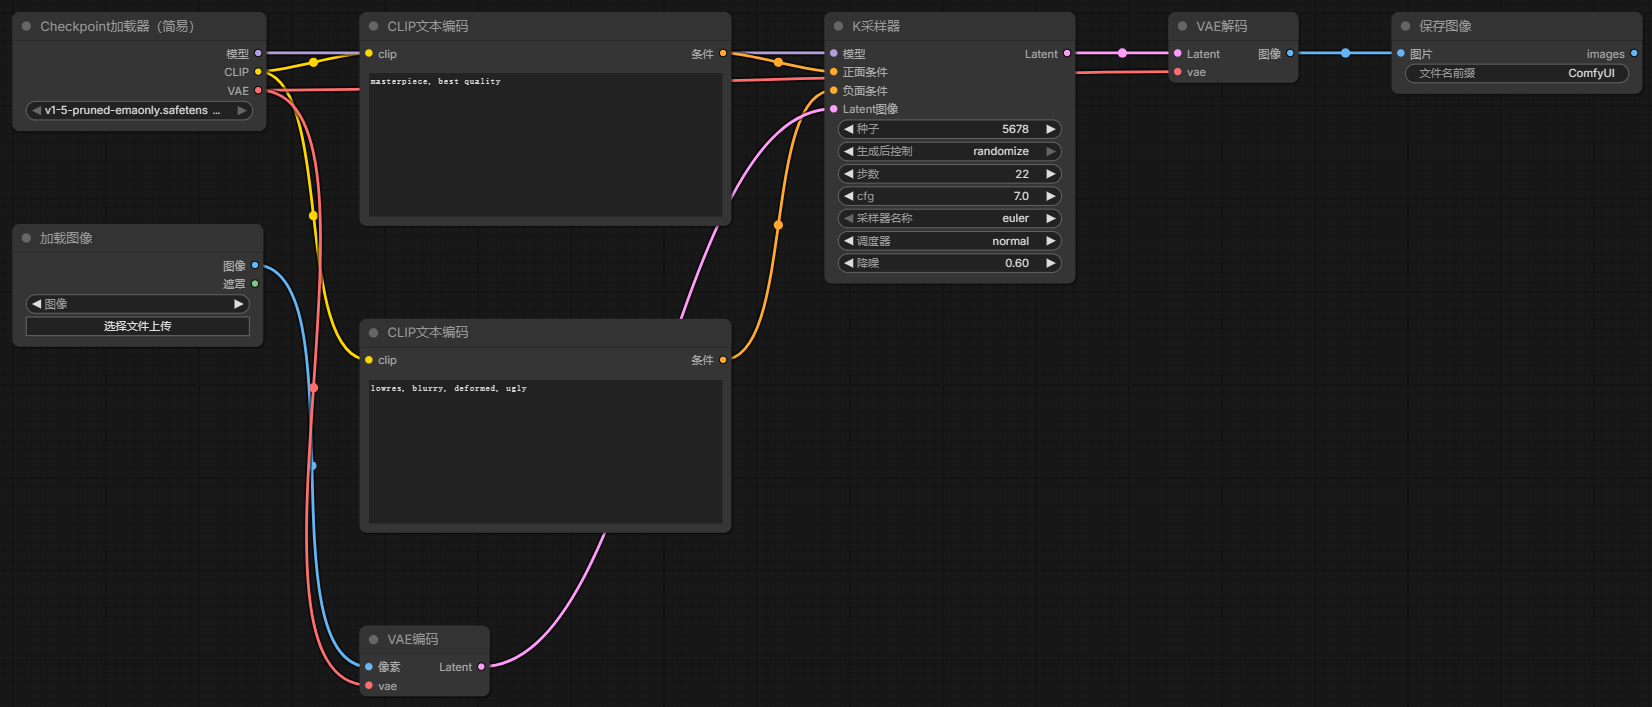Viewport: 1652px width, 707px height.
Task: Click 条件 output socket of lower CLIP文本编码
Action: pos(723,360)
